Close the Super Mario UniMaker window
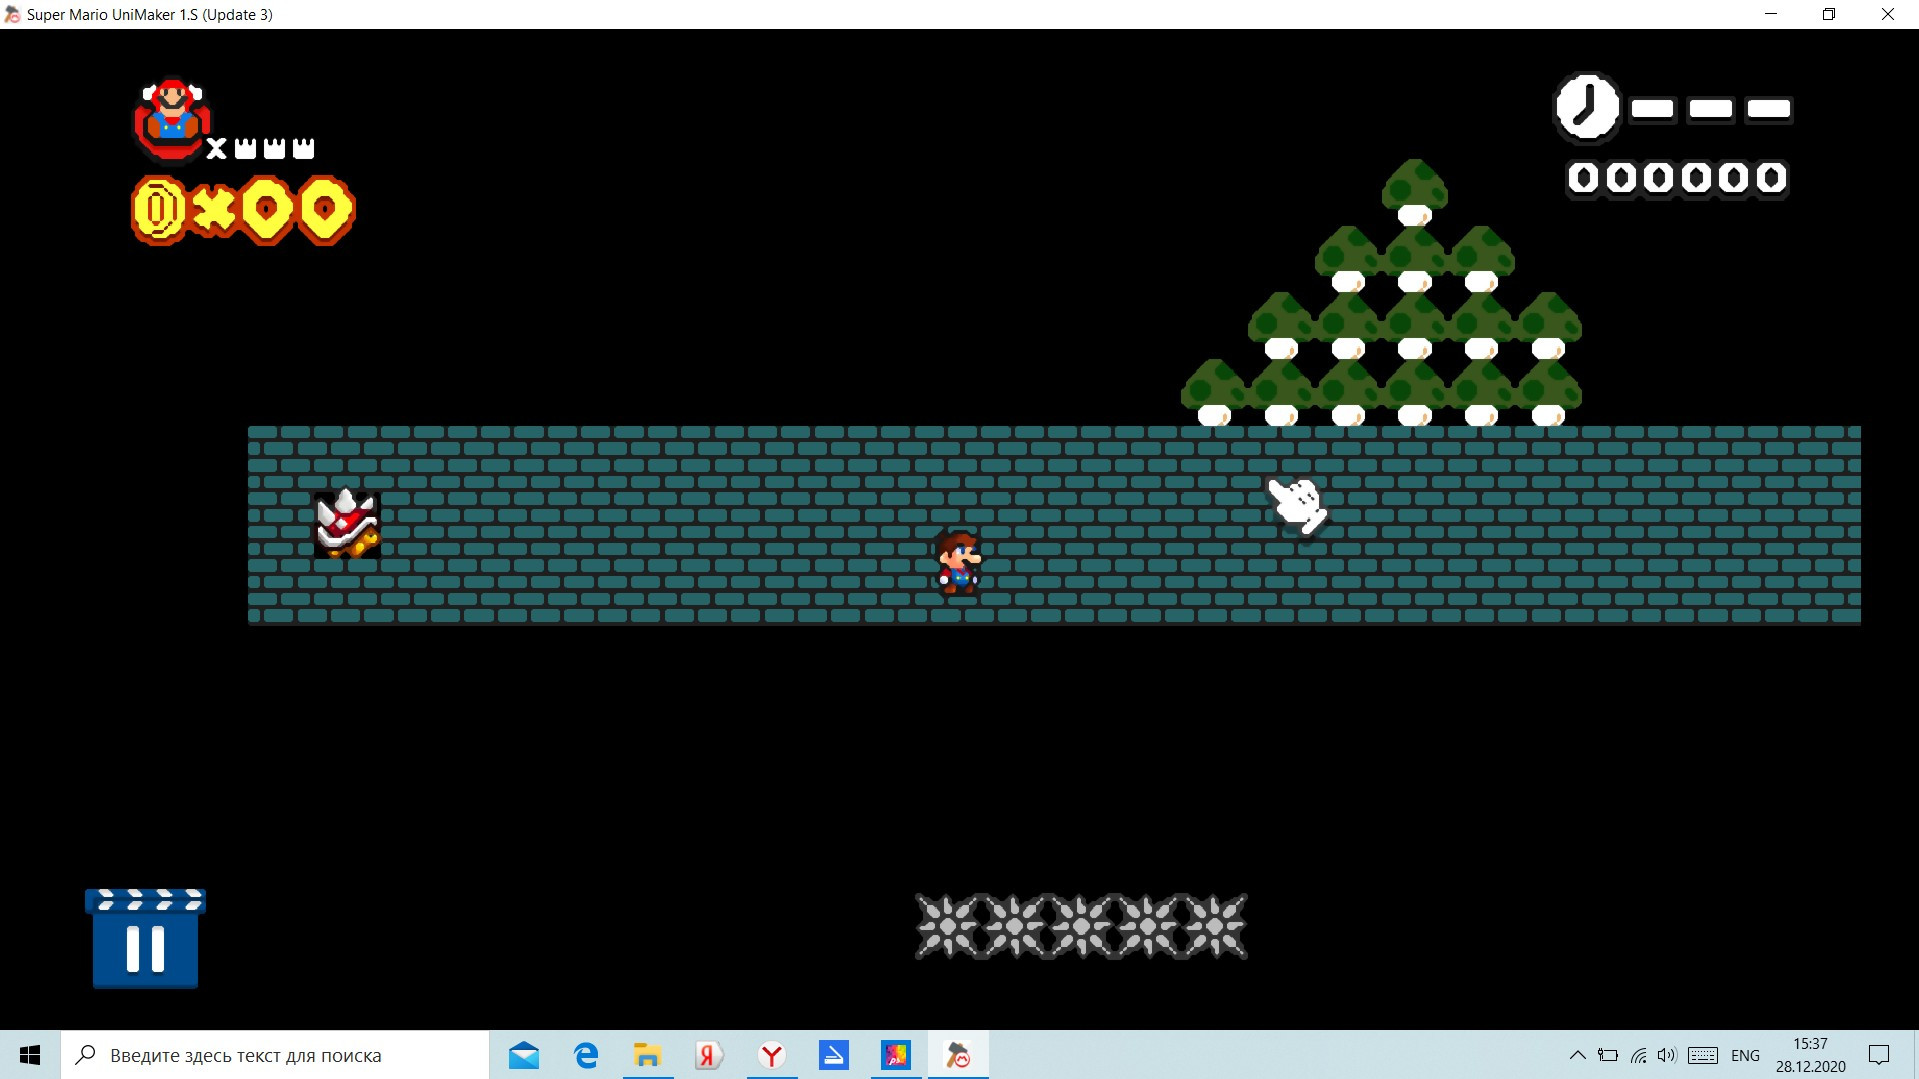Image resolution: width=1919 pixels, height=1079 pixels. pyautogui.click(x=1888, y=14)
